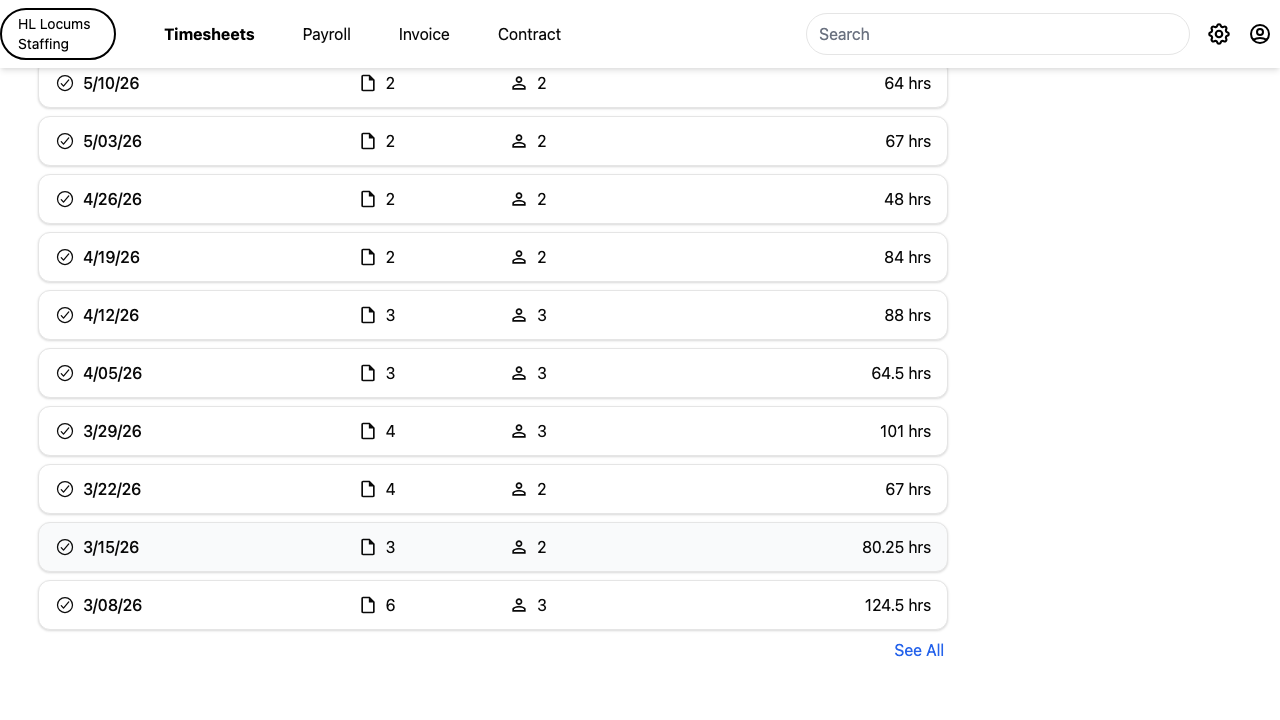Click the person icon in the 4/19/26 row
Image resolution: width=1280 pixels, height=720 pixels.
coord(519,257)
